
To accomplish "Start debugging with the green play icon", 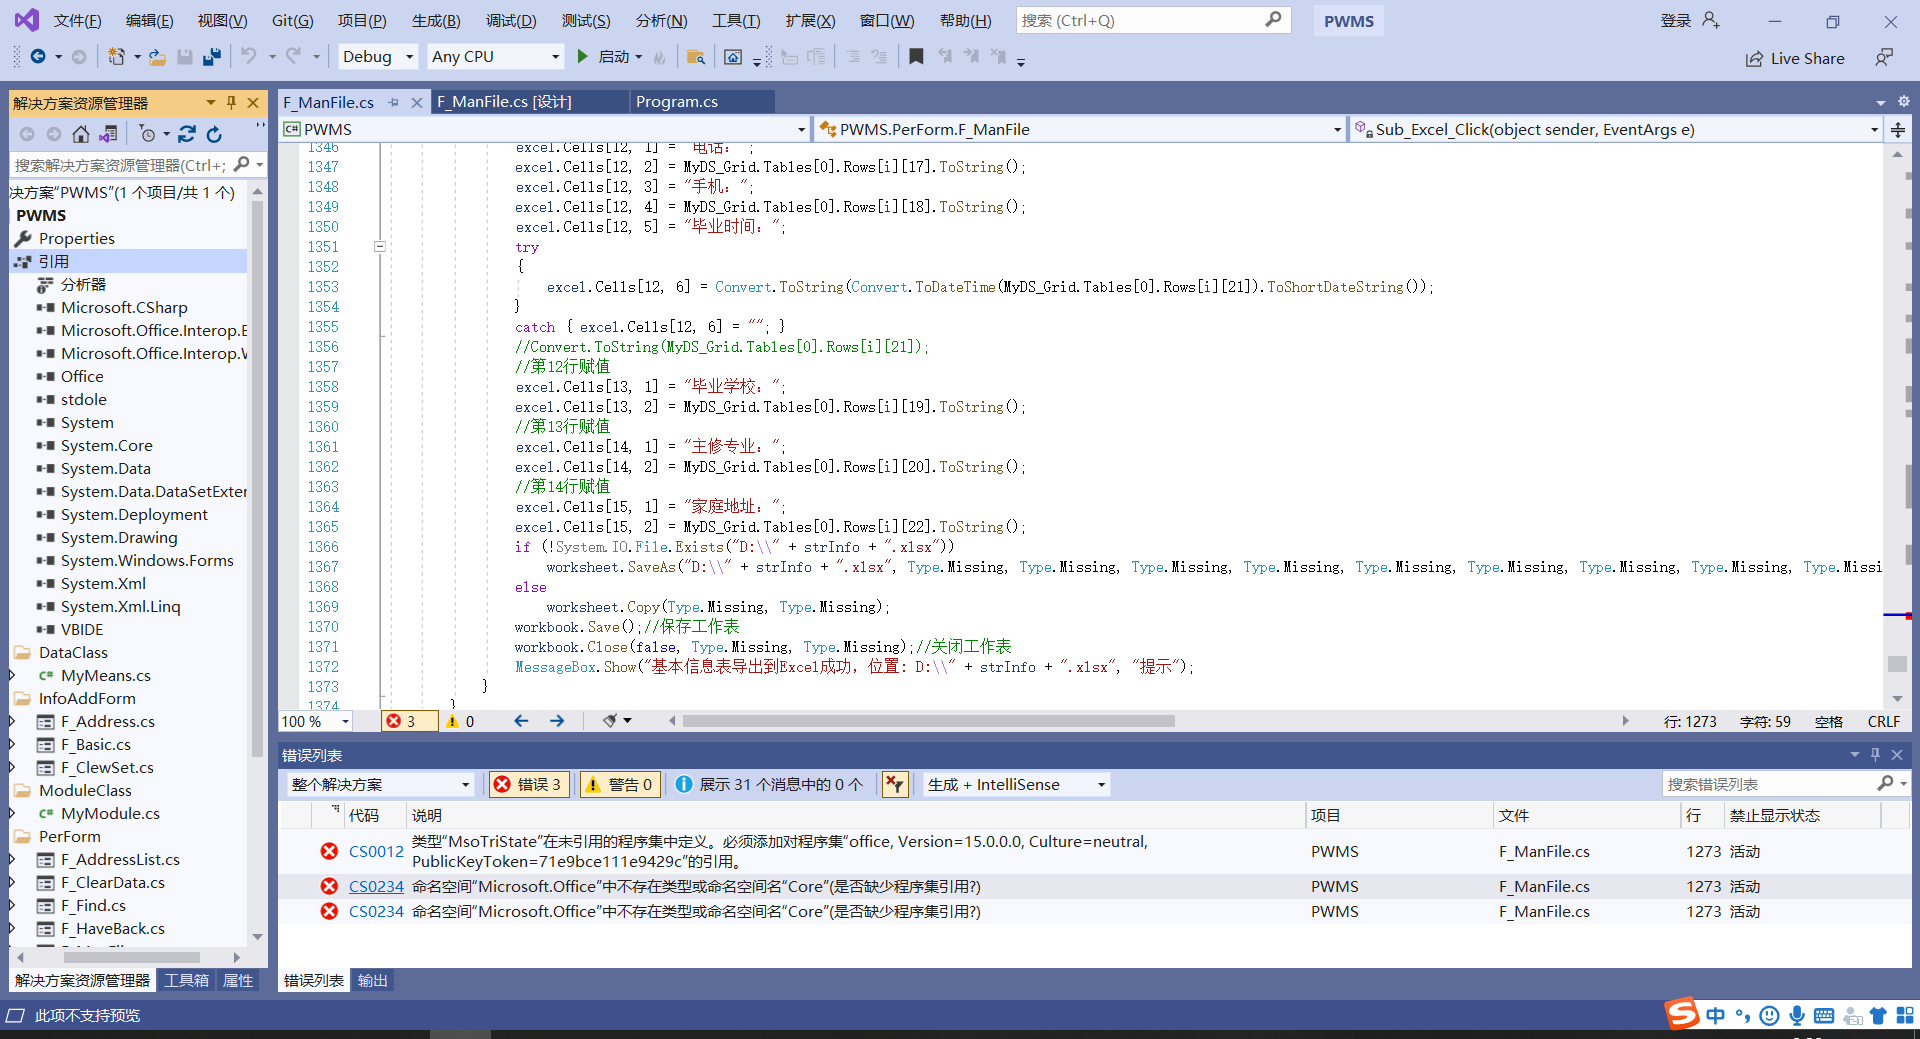I will point(582,57).
